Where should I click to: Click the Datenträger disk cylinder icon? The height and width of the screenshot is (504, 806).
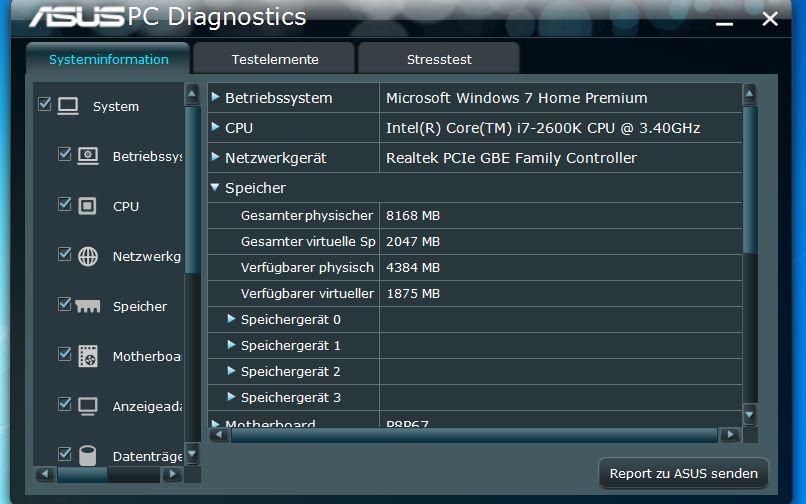pyautogui.click(x=87, y=456)
